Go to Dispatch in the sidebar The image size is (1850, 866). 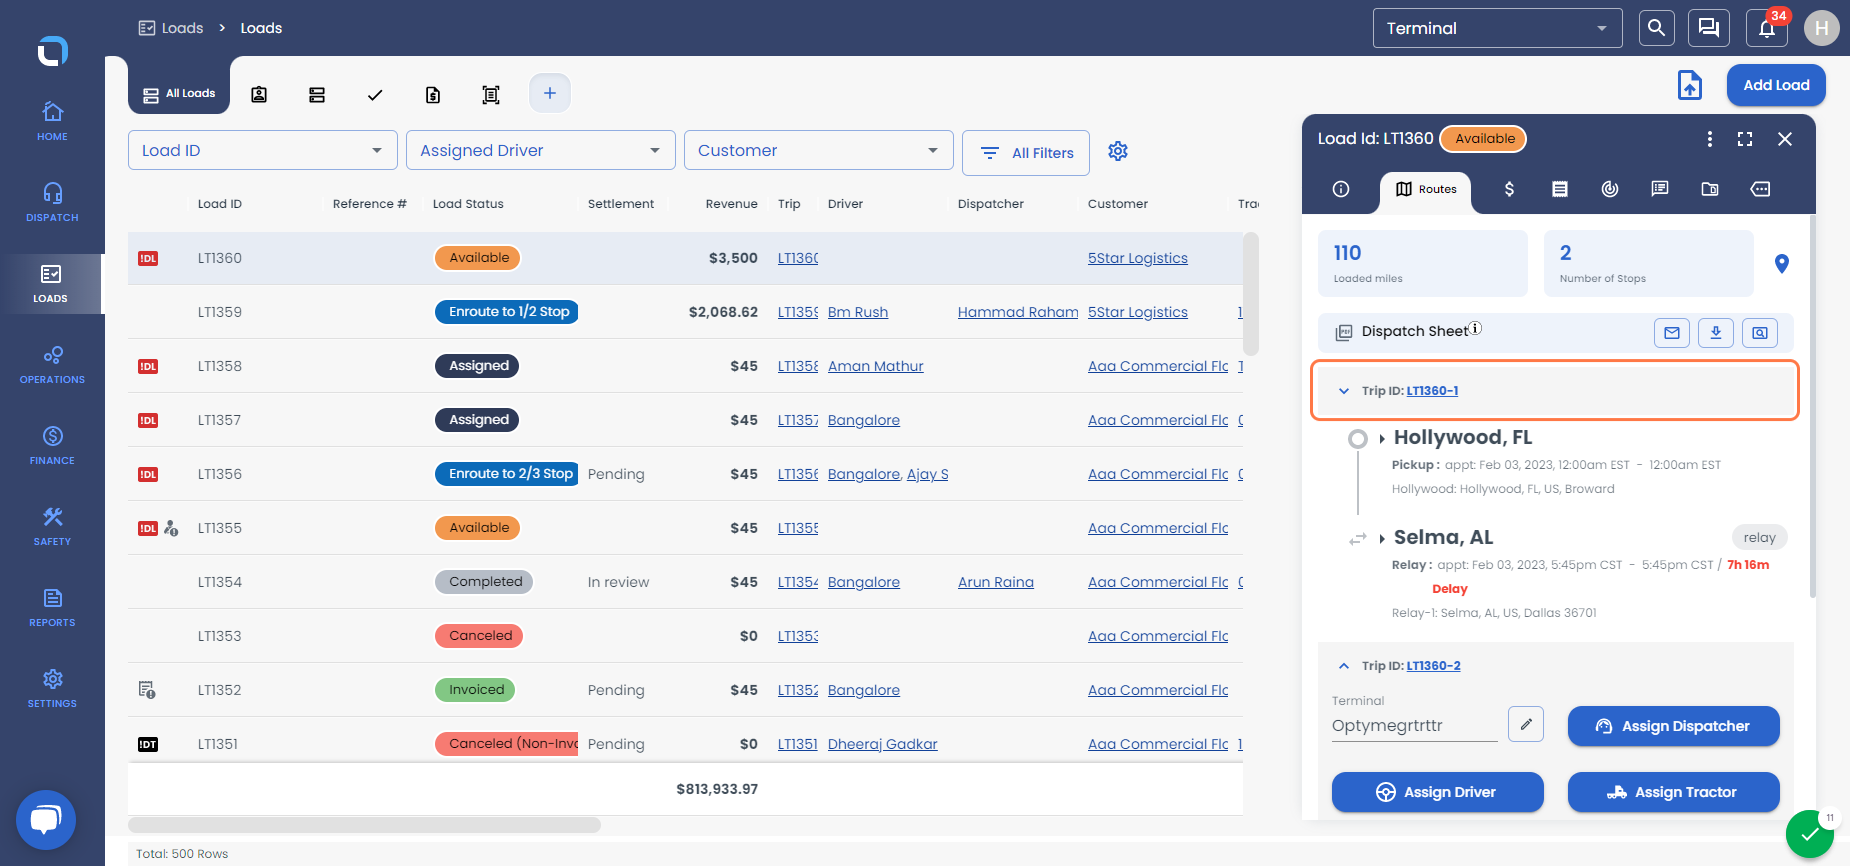pyautogui.click(x=52, y=202)
